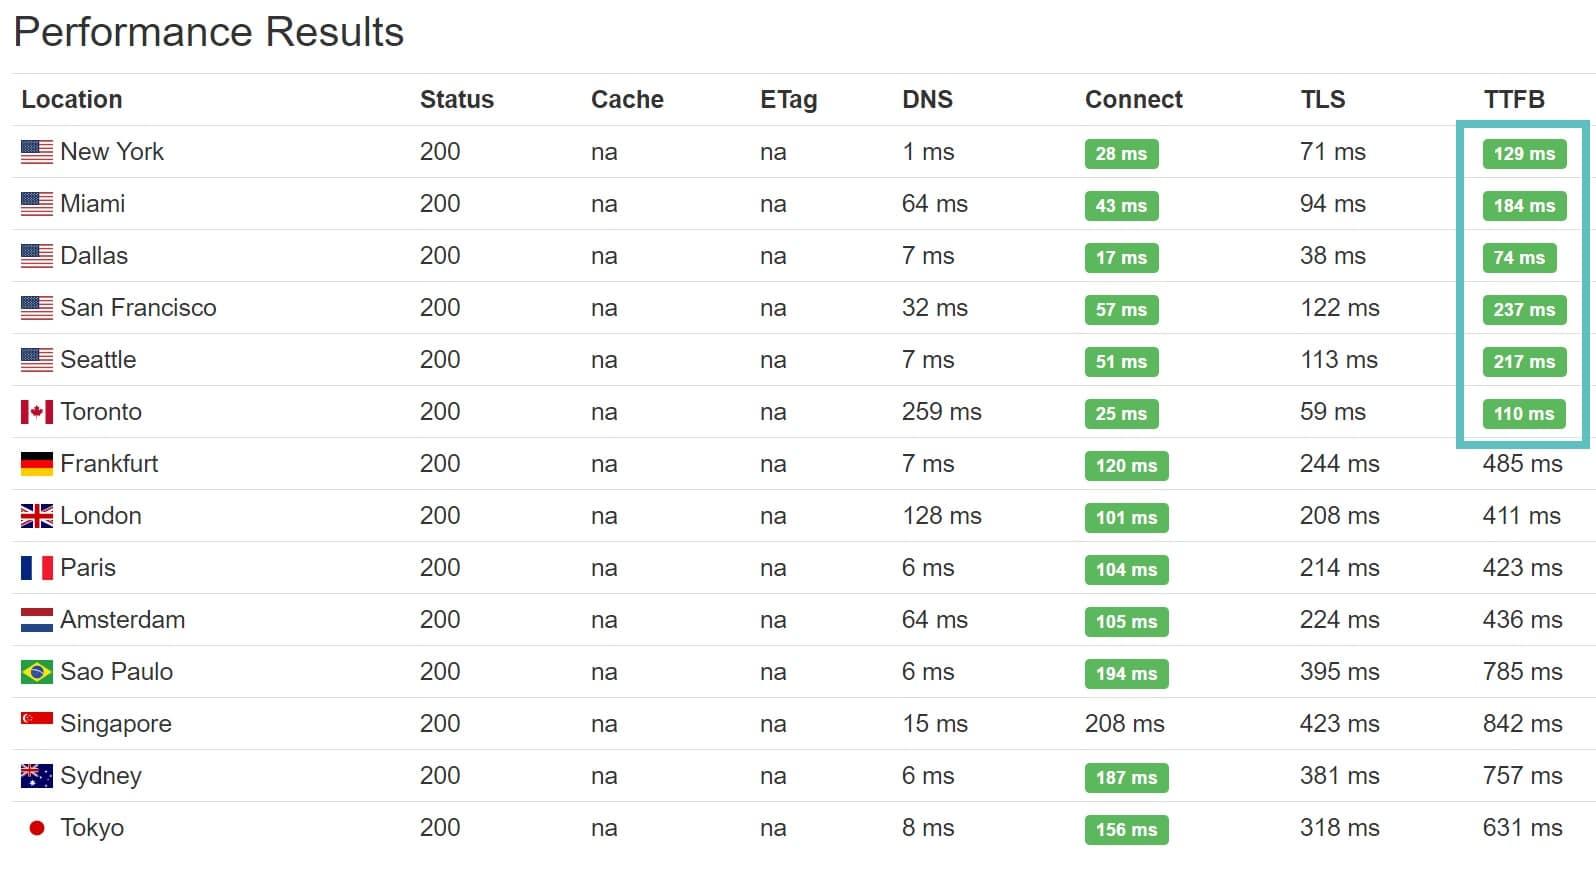Click the German flag beside Frankfurt
The width and height of the screenshot is (1596, 878).
tap(37, 464)
